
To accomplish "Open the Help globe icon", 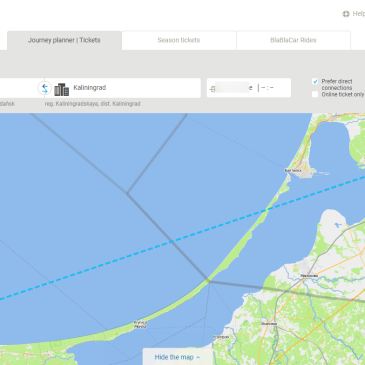I will click(346, 14).
